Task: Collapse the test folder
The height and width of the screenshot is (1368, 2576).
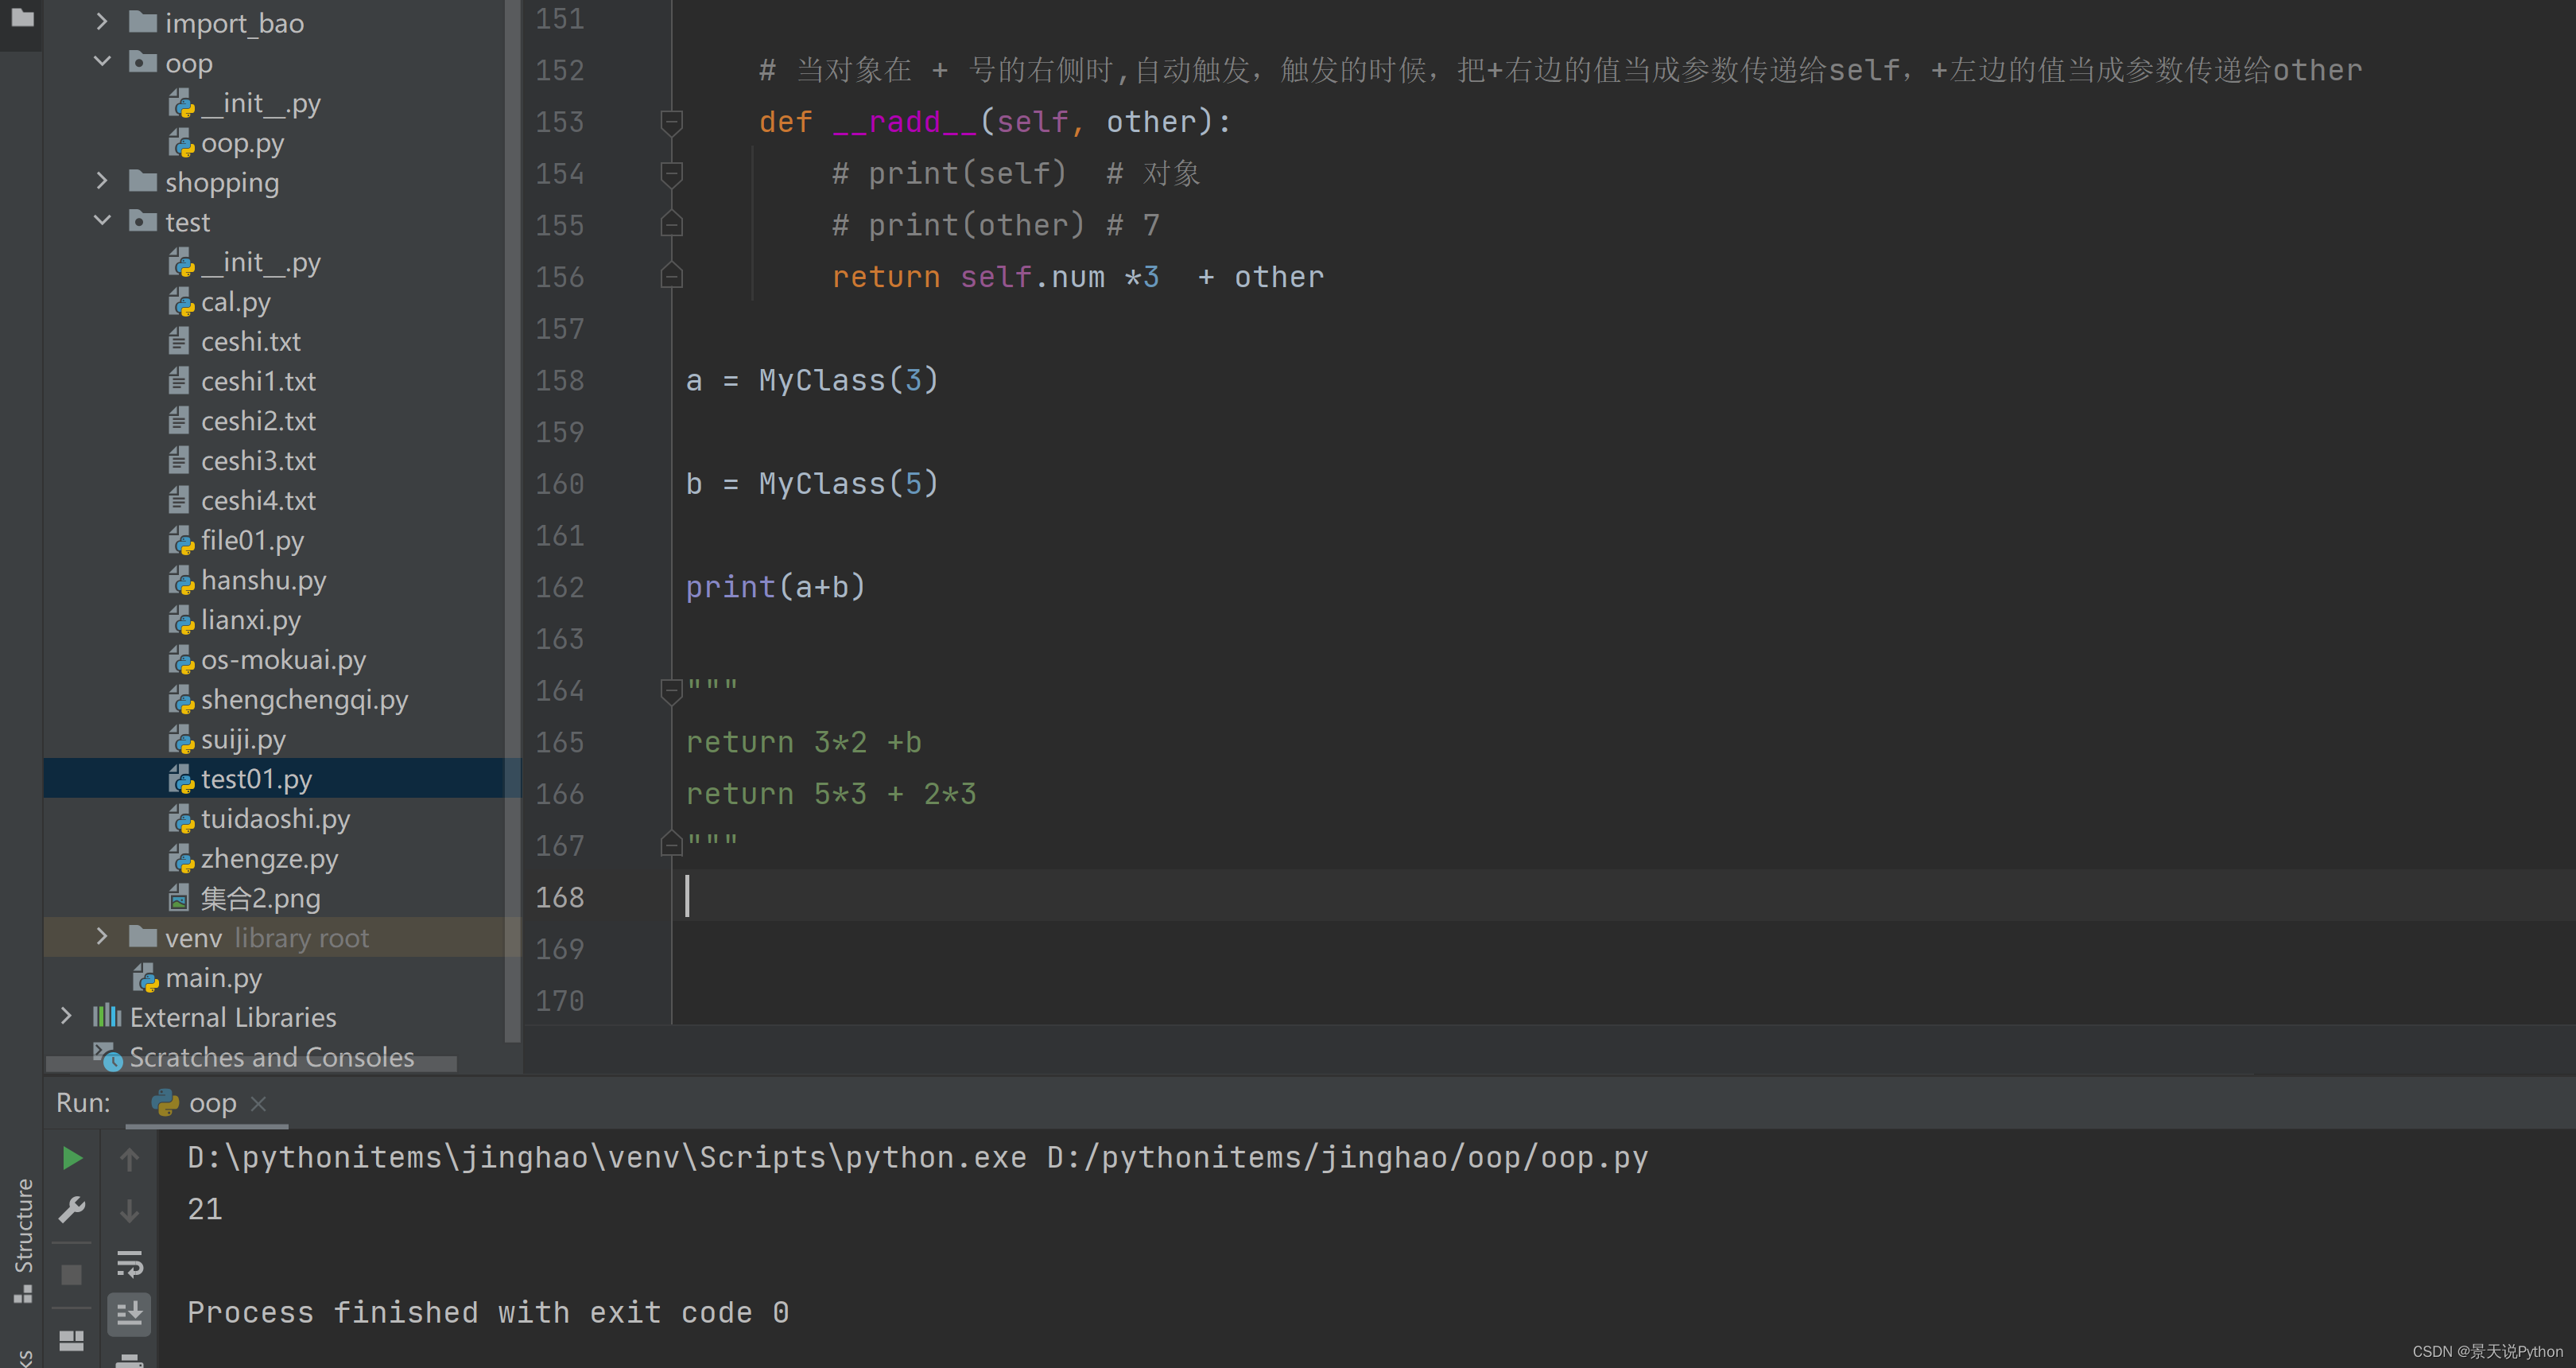Action: pyautogui.click(x=101, y=221)
